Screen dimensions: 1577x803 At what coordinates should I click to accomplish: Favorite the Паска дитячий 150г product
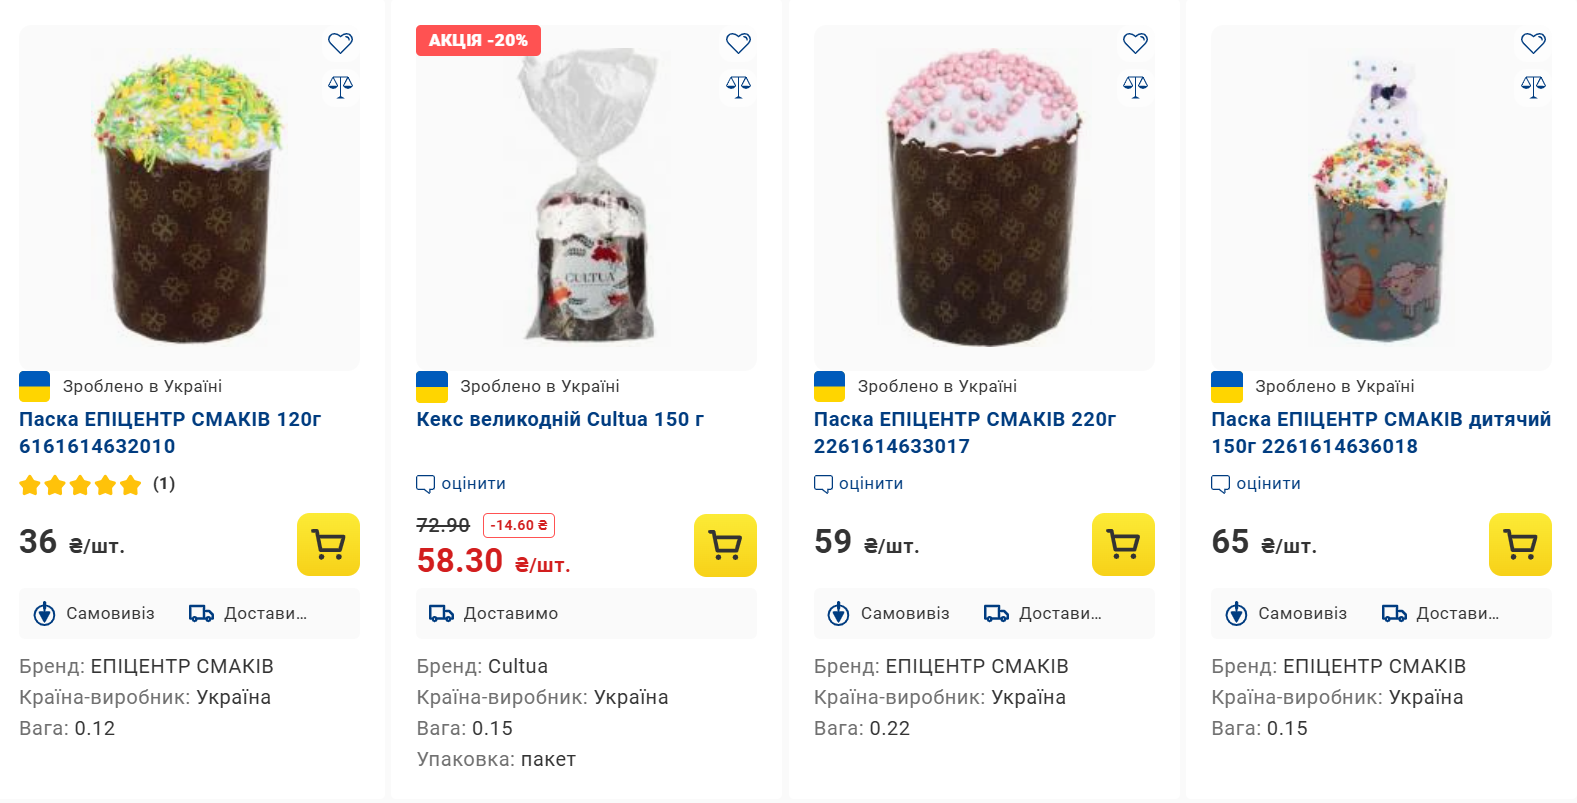[x=1533, y=43]
